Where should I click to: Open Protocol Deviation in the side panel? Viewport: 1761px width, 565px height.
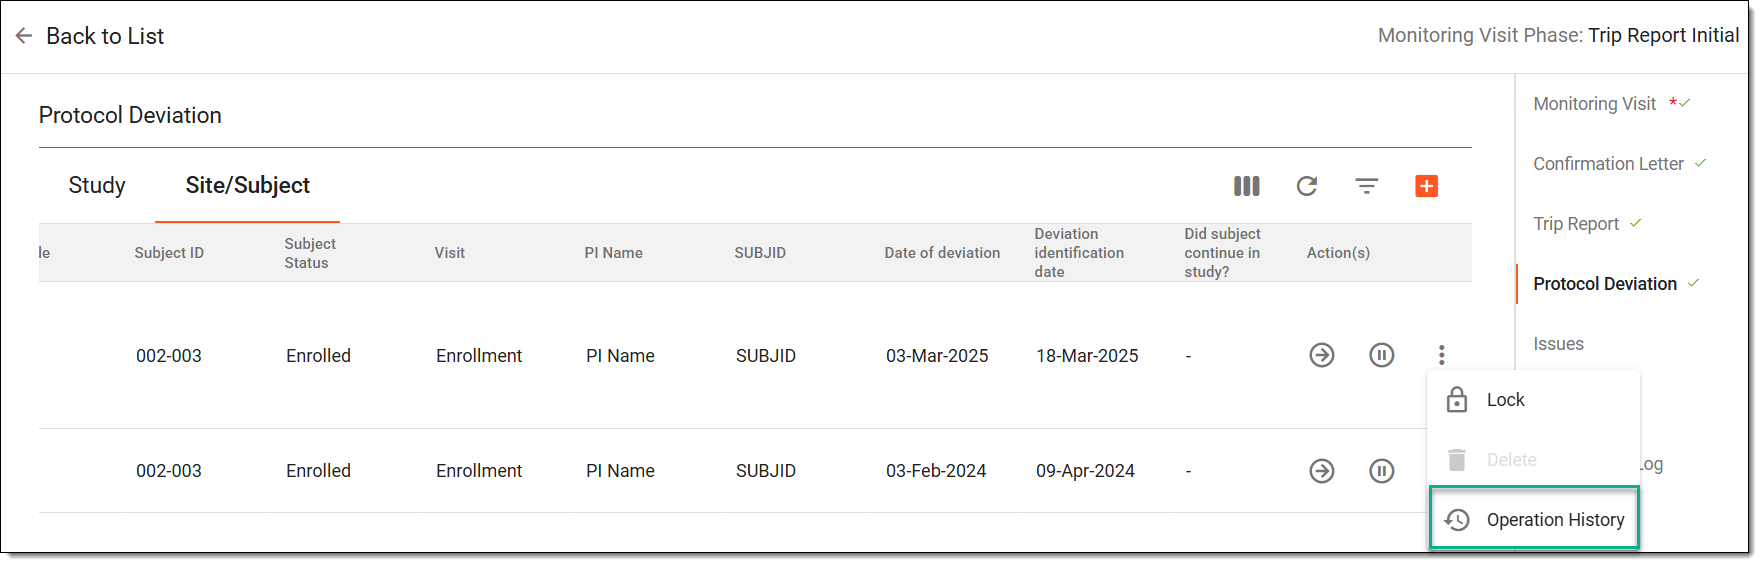[x=1605, y=284]
